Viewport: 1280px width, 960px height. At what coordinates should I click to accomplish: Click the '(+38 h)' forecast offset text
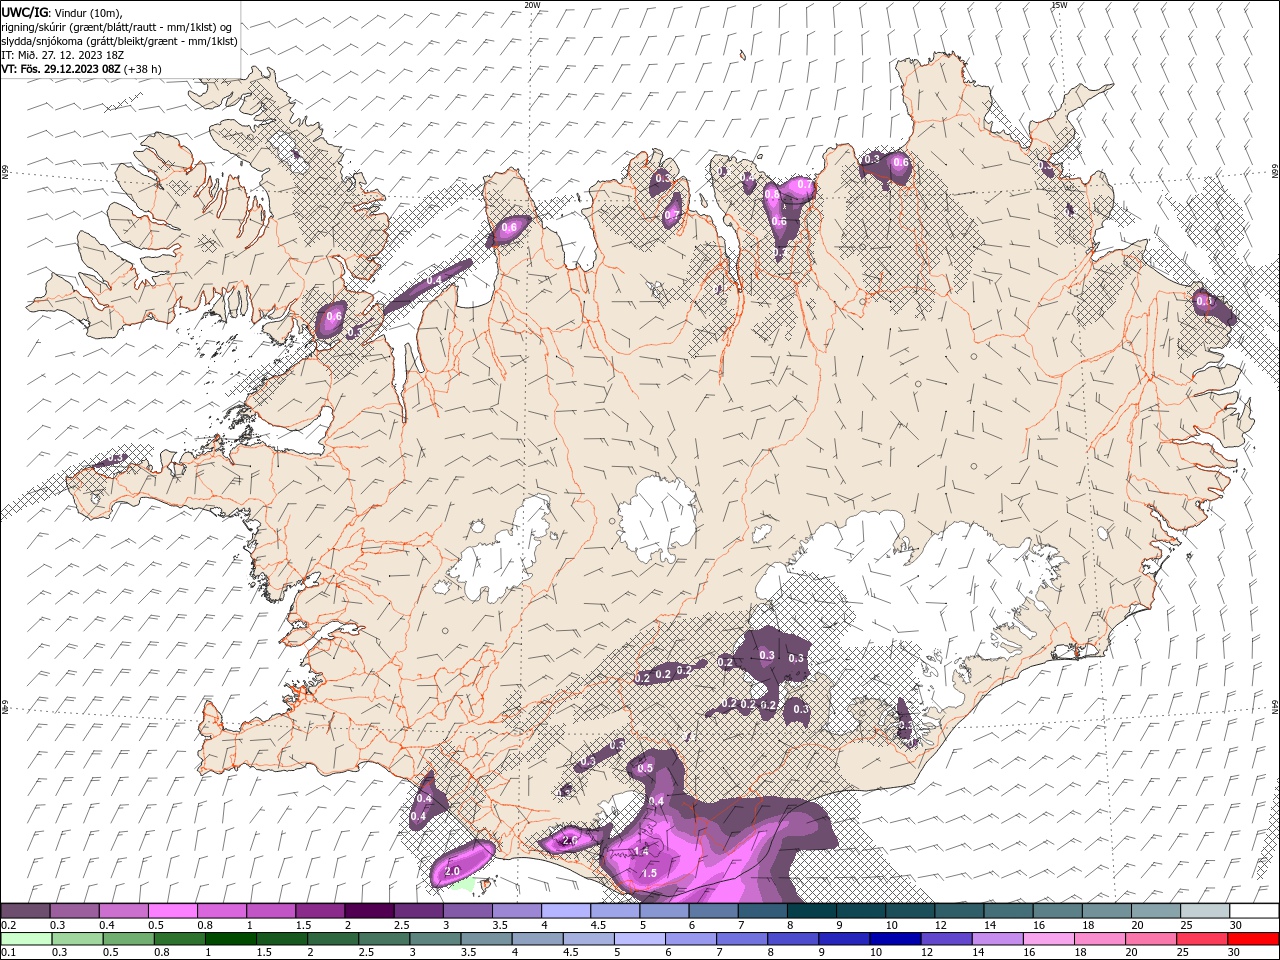point(143,69)
